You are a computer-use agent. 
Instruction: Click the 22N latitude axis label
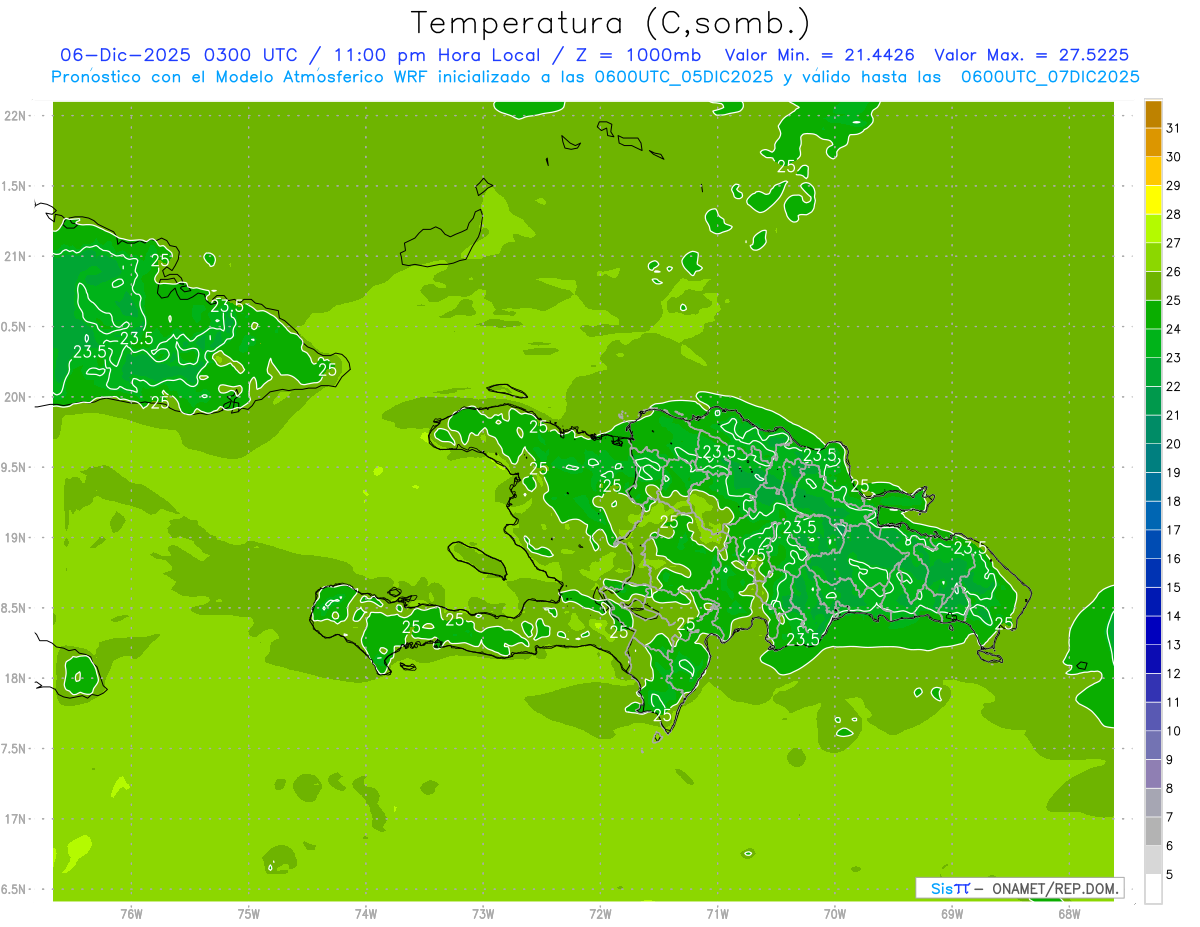(14, 116)
